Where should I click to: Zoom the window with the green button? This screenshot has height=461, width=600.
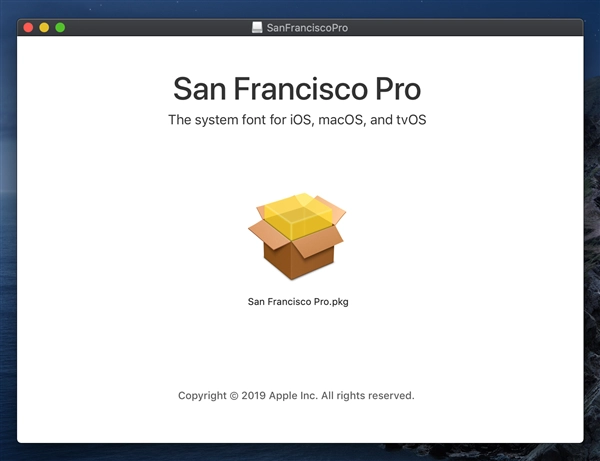[60, 28]
